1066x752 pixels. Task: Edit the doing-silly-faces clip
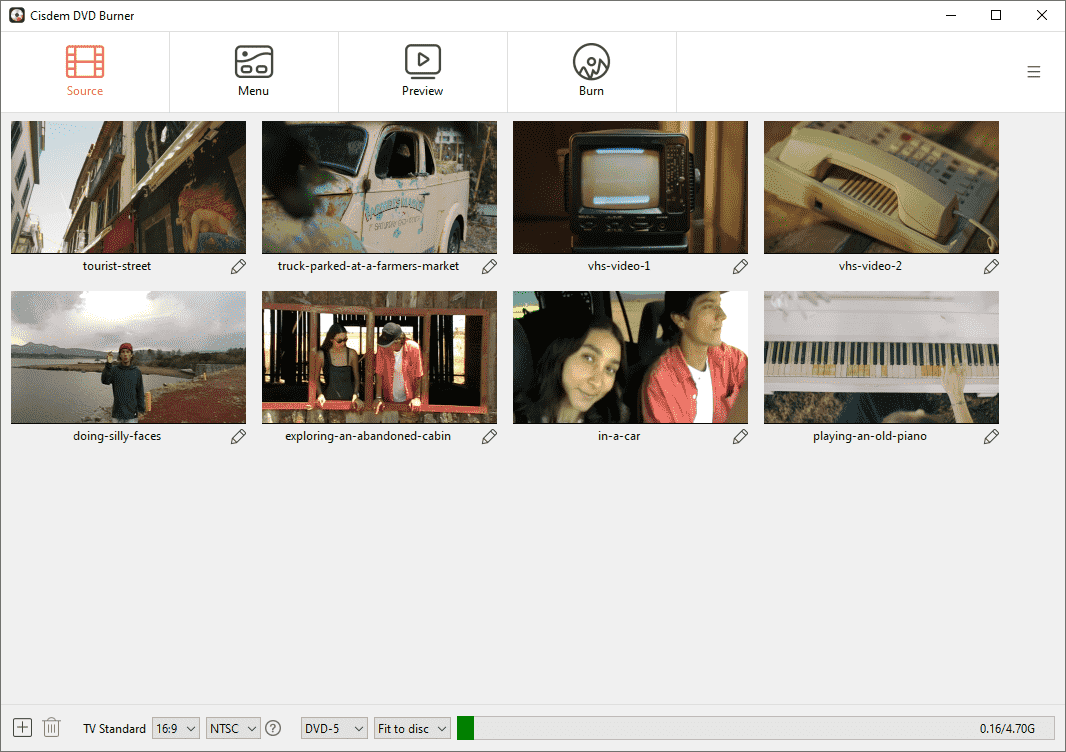238,437
